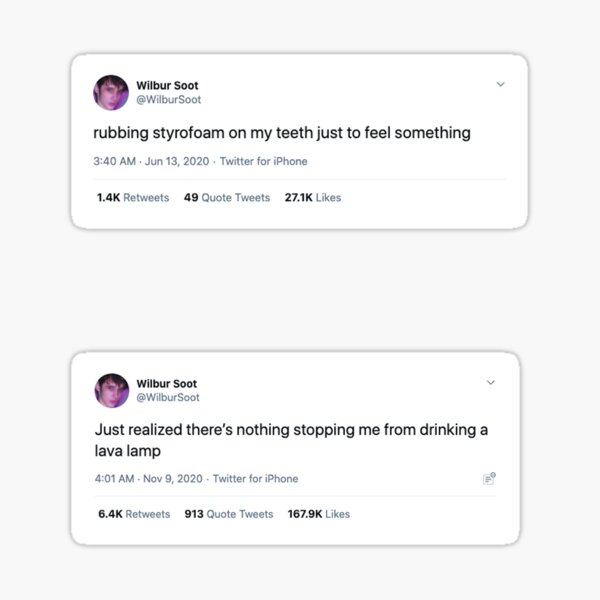This screenshot has height=600, width=600.
Task: Show the 167.9K Likes list
Action: coord(319,514)
